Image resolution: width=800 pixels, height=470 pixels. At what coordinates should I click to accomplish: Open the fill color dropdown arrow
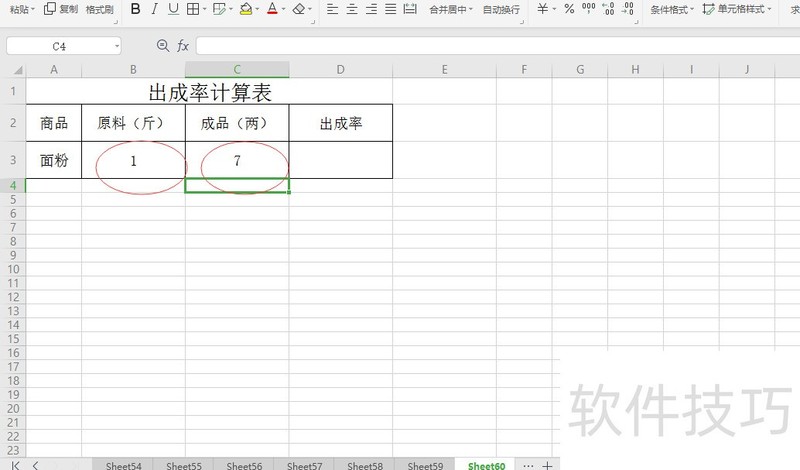click(x=259, y=10)
